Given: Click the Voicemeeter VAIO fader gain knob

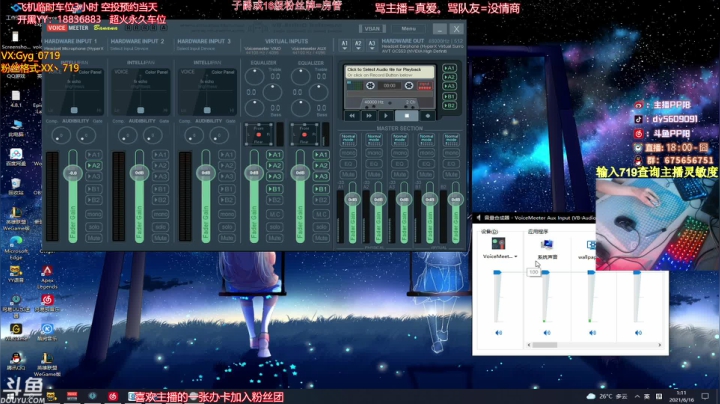Looking at the screenshot, I should [254, 173].
